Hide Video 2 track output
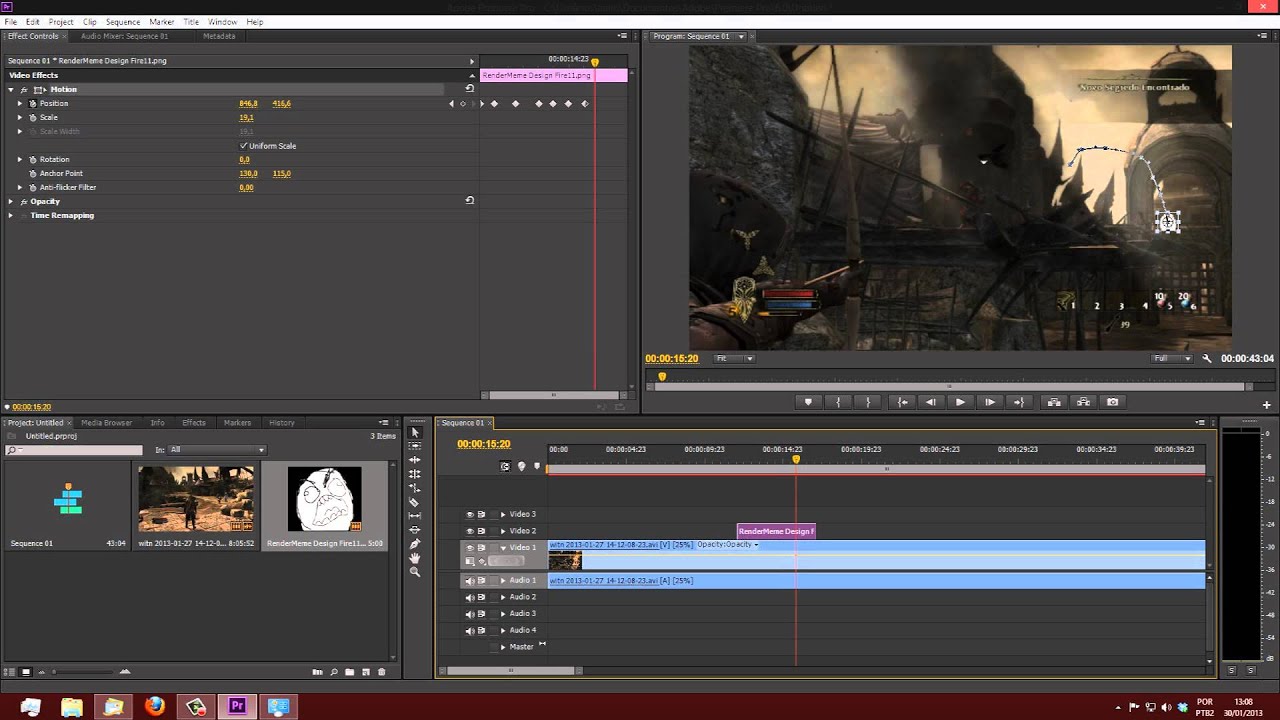Viewport: 1280px width, 720px height. pyautogui.click(x=469, y=531)
